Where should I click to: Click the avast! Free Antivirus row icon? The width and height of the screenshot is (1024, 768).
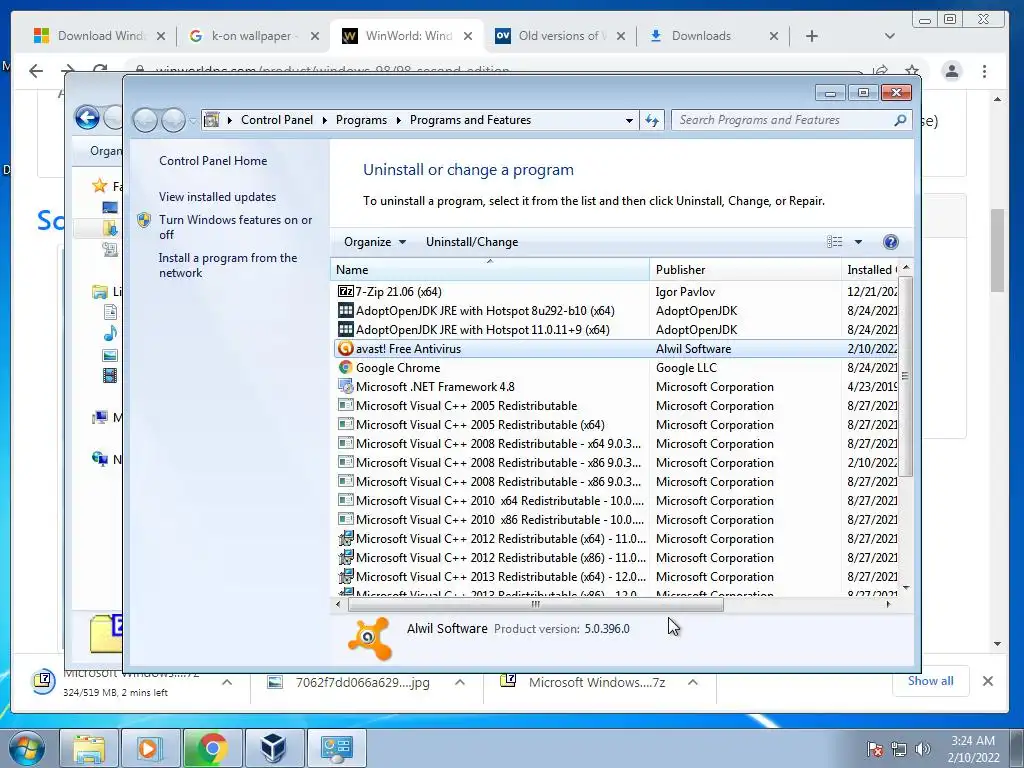[x=345, y=349]
